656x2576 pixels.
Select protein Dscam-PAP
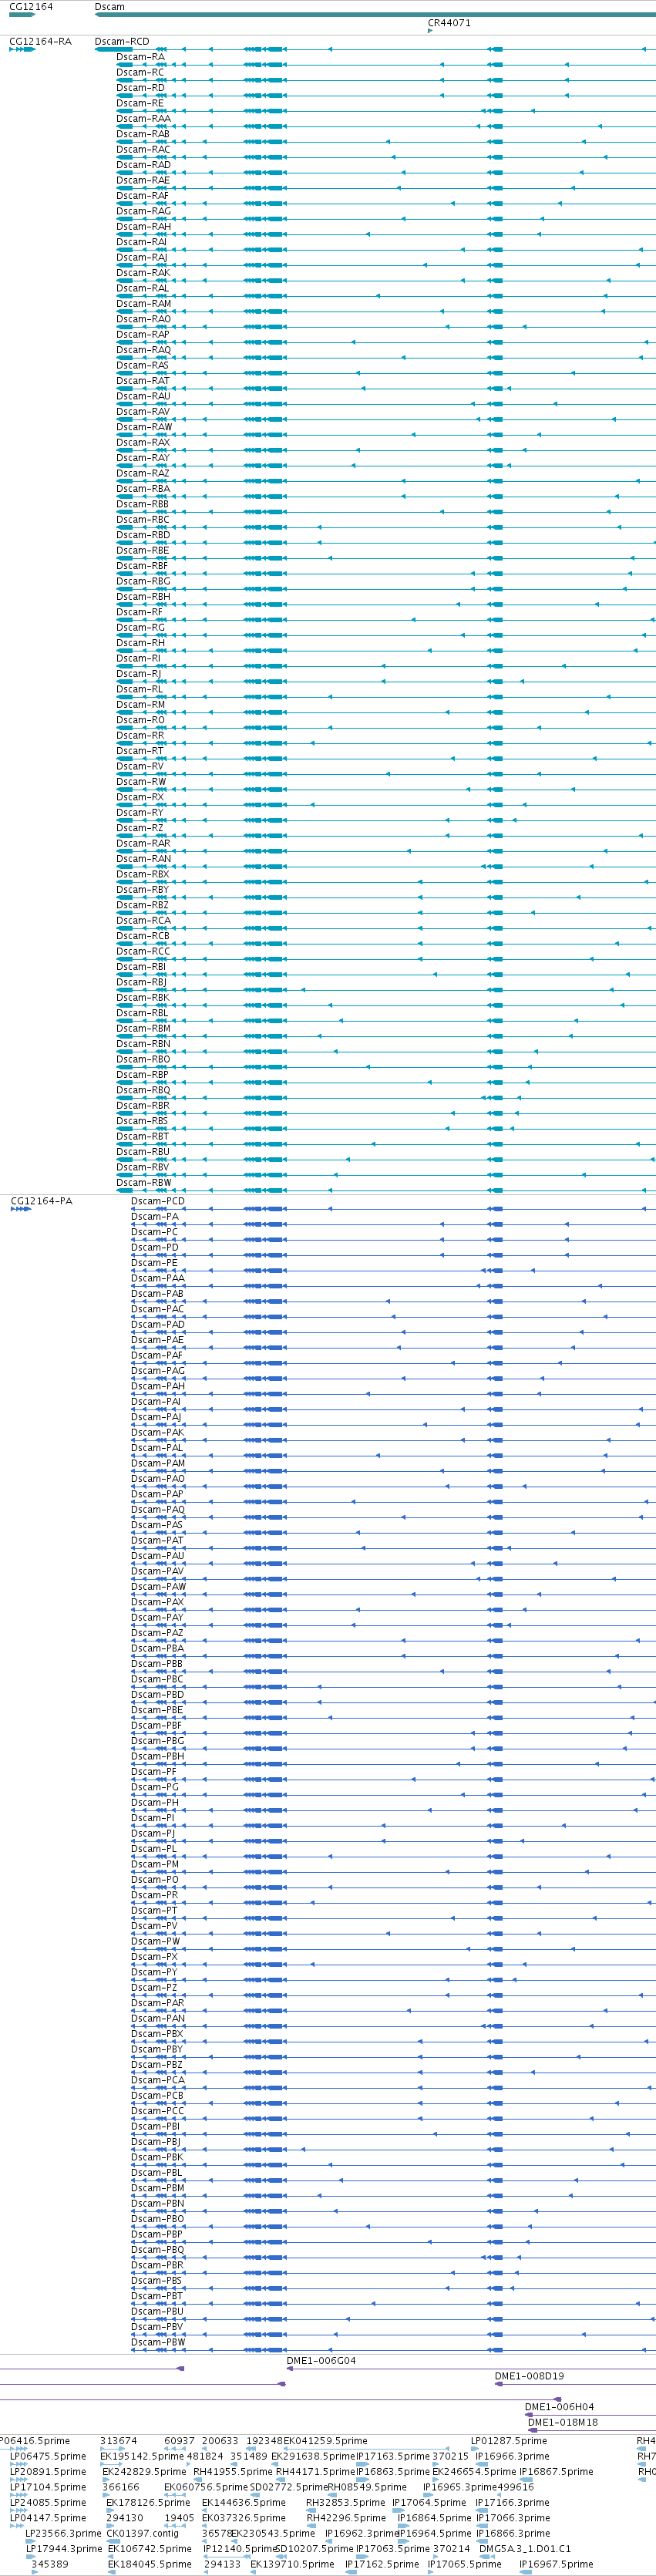[x=157, y=1494]
